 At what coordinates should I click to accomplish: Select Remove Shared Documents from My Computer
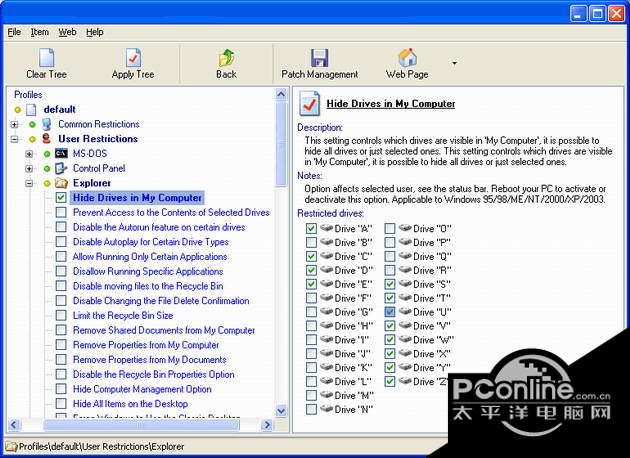(164, 330)
